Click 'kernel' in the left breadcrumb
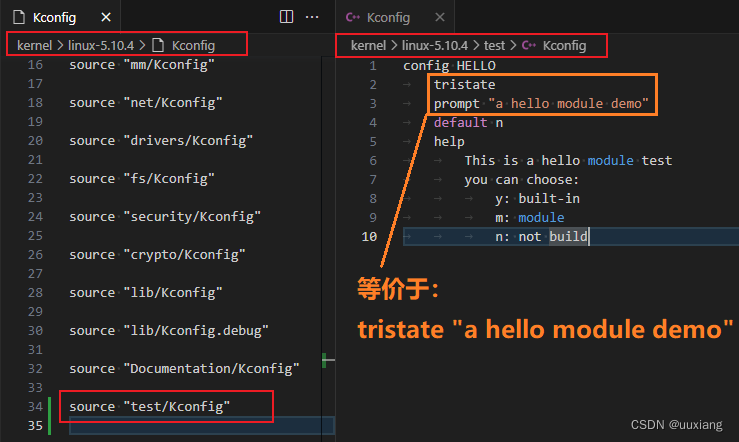Image resolution: width=739 pixels, height=442 pixels. click(x=34, y=45)
